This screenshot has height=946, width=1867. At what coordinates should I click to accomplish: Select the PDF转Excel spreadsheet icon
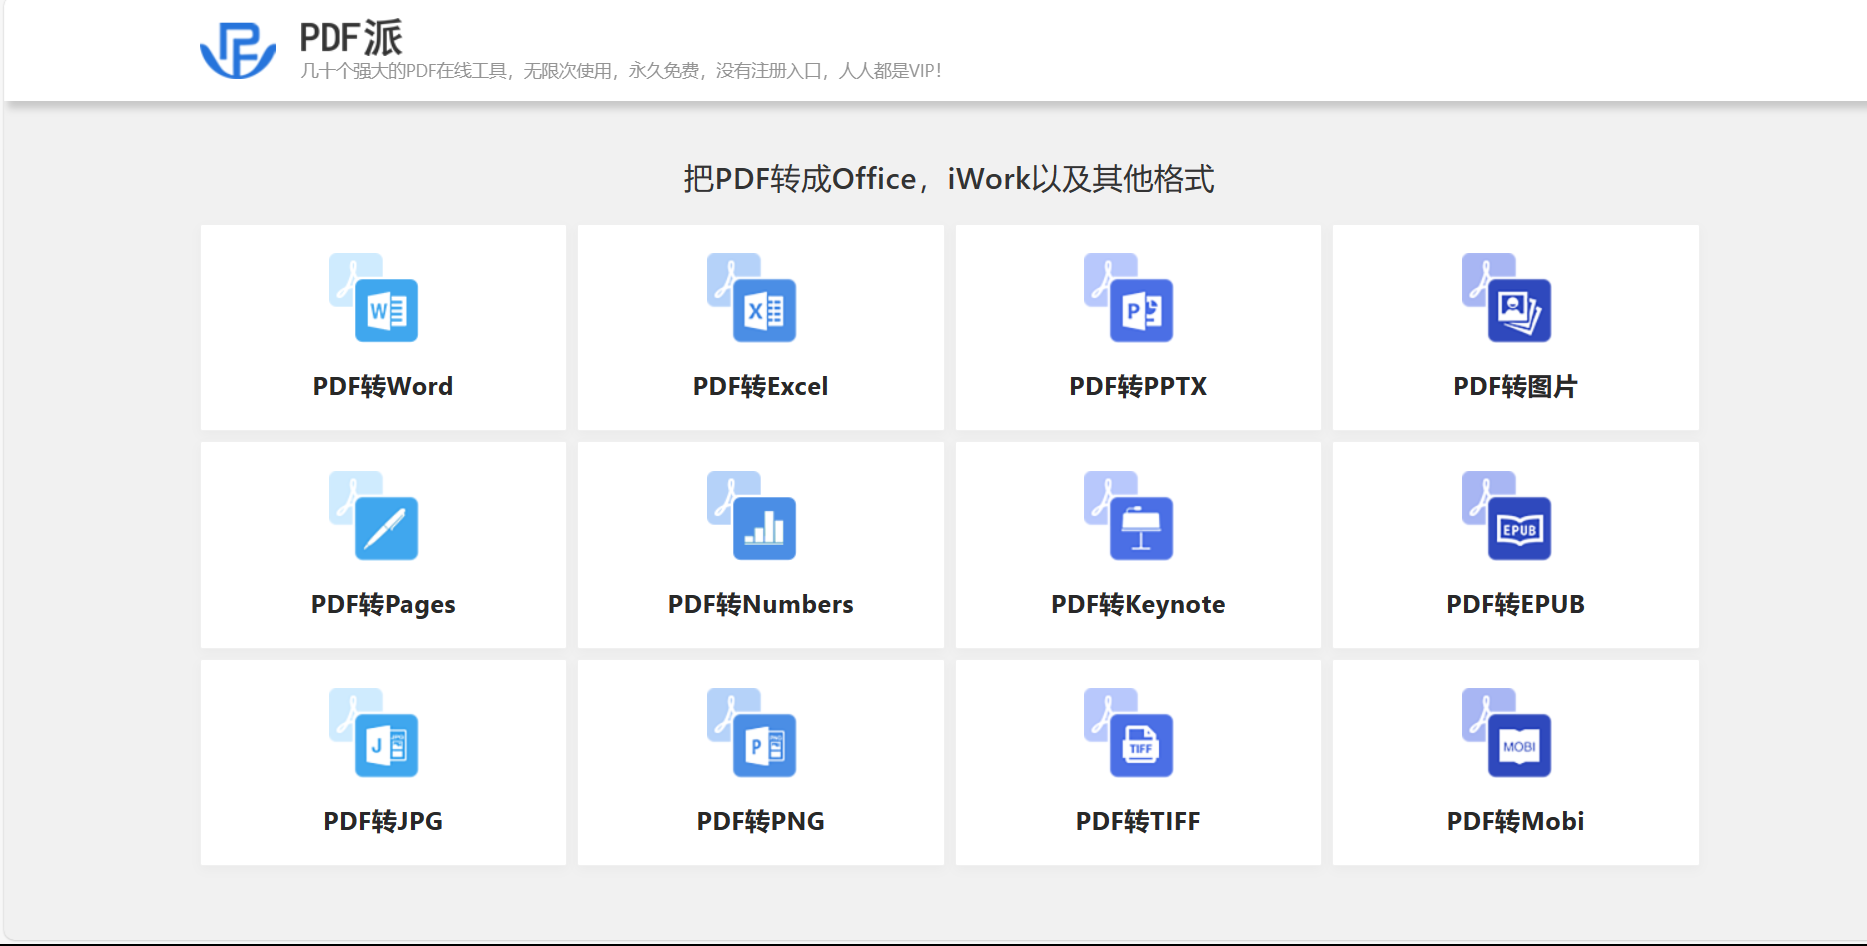(x=752, y=297)
